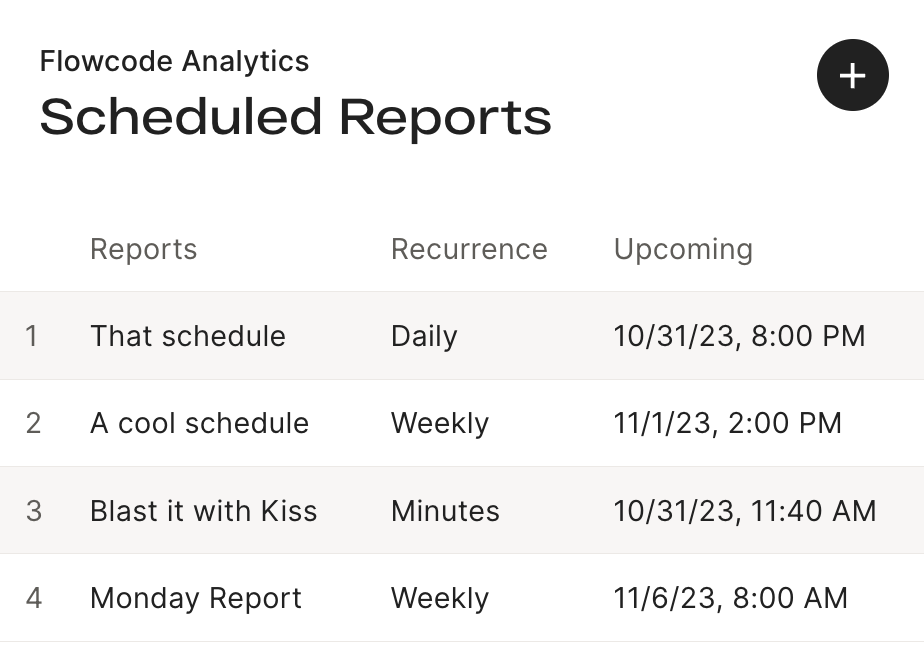Sort by the Upcoming column header
The height and width of the screenshot is (670, 924).
[683, 249]
